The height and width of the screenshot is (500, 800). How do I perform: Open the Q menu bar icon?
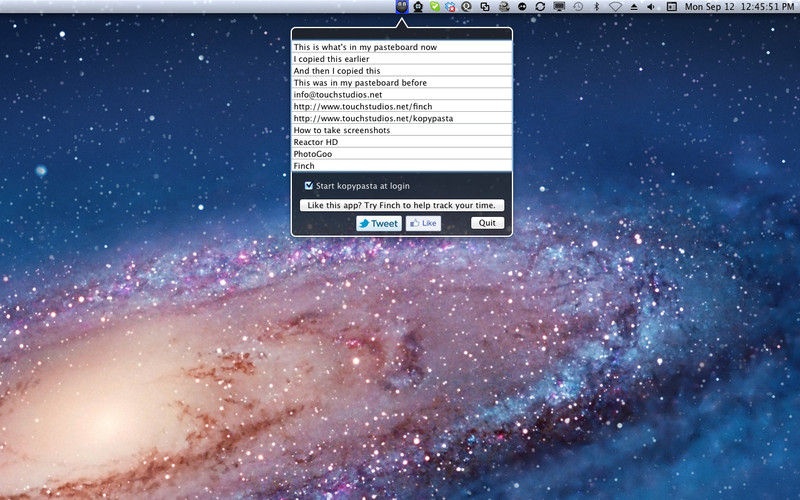[x=466, y=7]
